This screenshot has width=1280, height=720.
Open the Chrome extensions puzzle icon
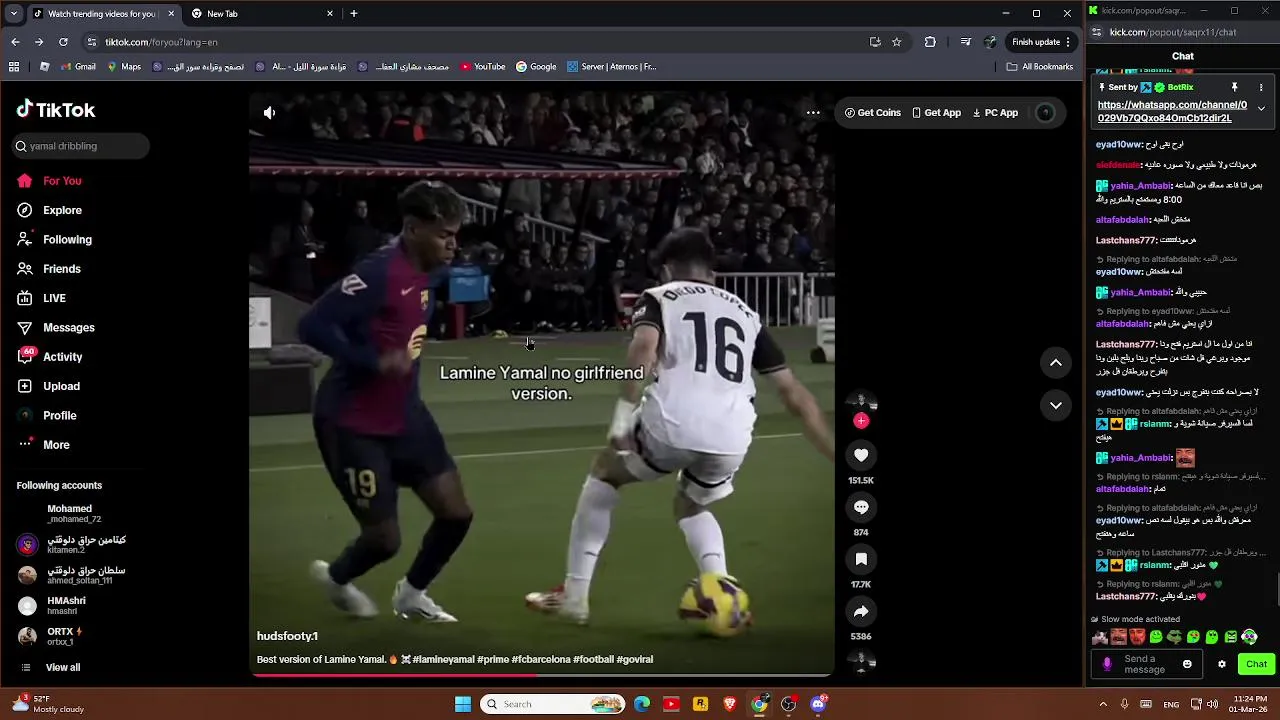[930, 42]
